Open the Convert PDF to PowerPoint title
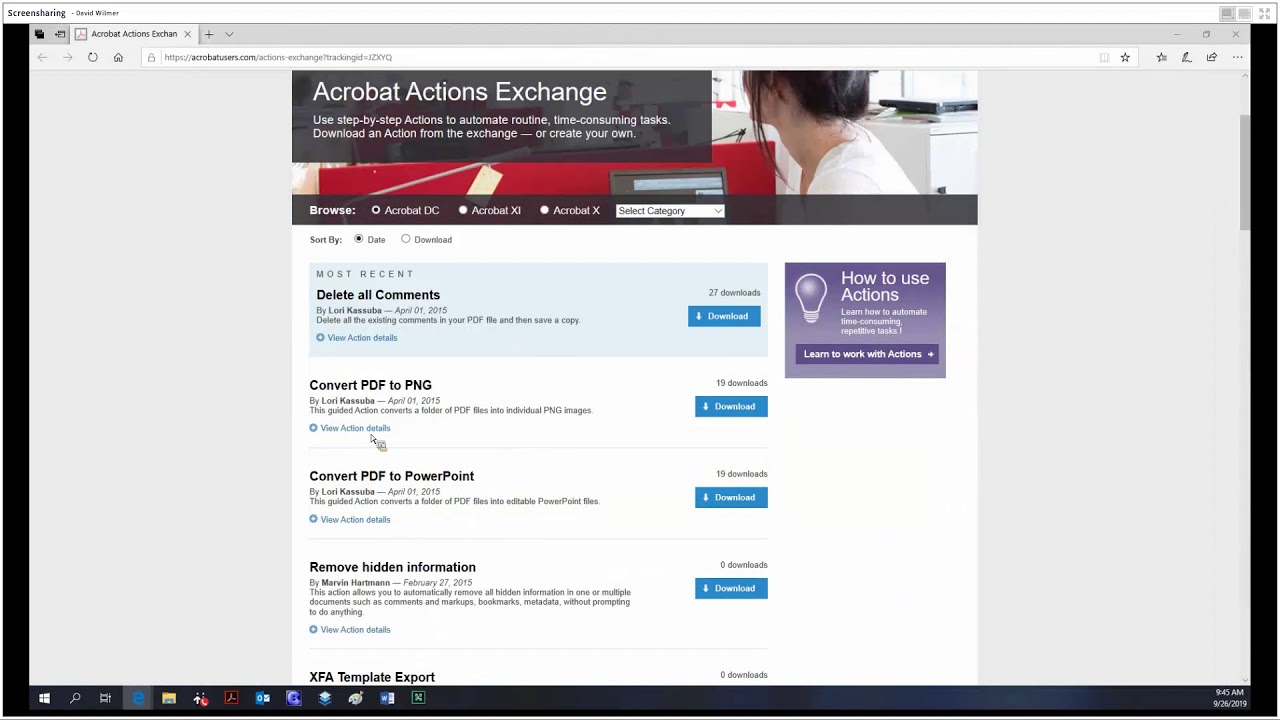This screenshot has height=720, width=1280. click(x=391, y=476)
